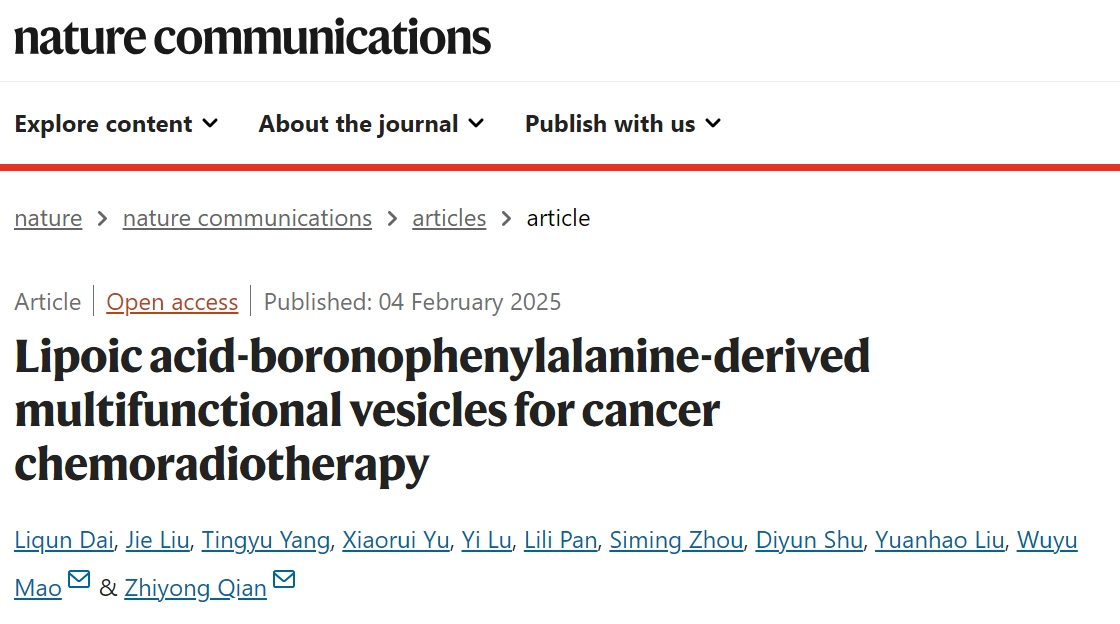Open the nature communications breadcrumb link
1120x624 pixels.
point(247,218)
